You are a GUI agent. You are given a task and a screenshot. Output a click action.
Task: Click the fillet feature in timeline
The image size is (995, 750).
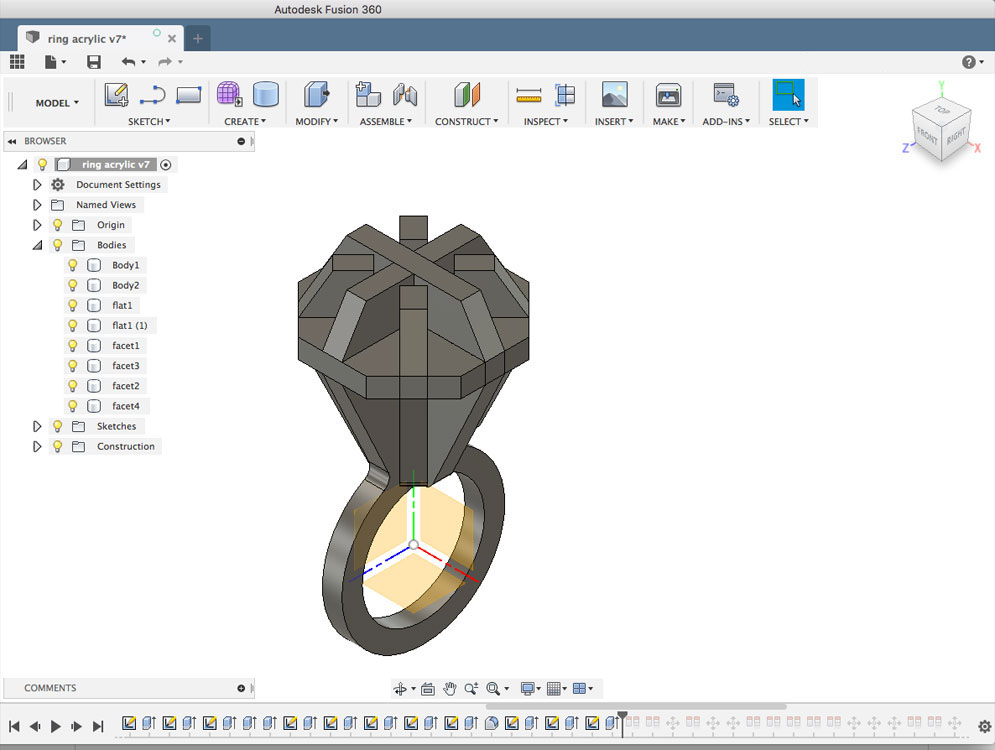[x=491, y=723]
